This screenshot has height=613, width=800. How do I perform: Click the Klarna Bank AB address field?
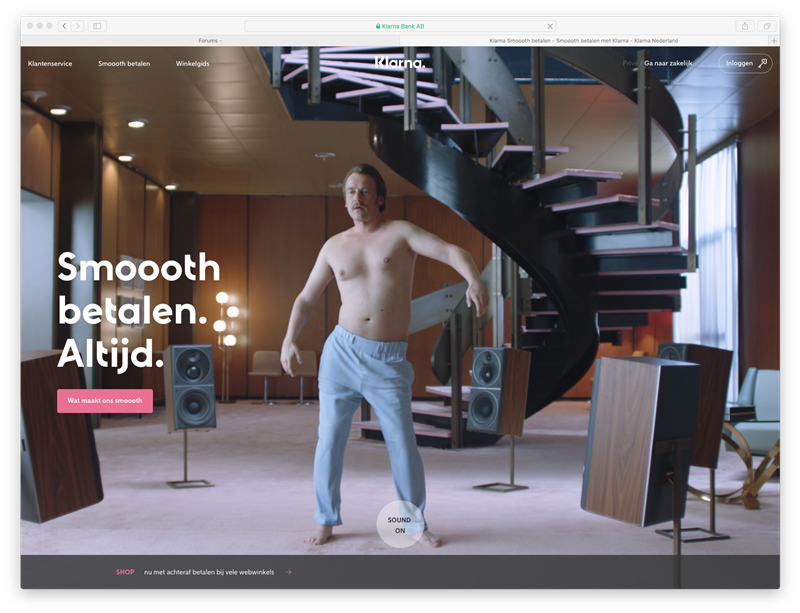(400, 25)
